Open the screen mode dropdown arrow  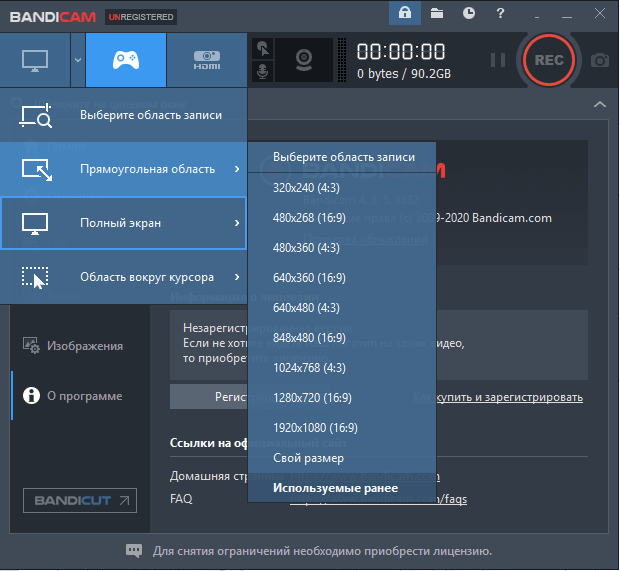point(78,60)
